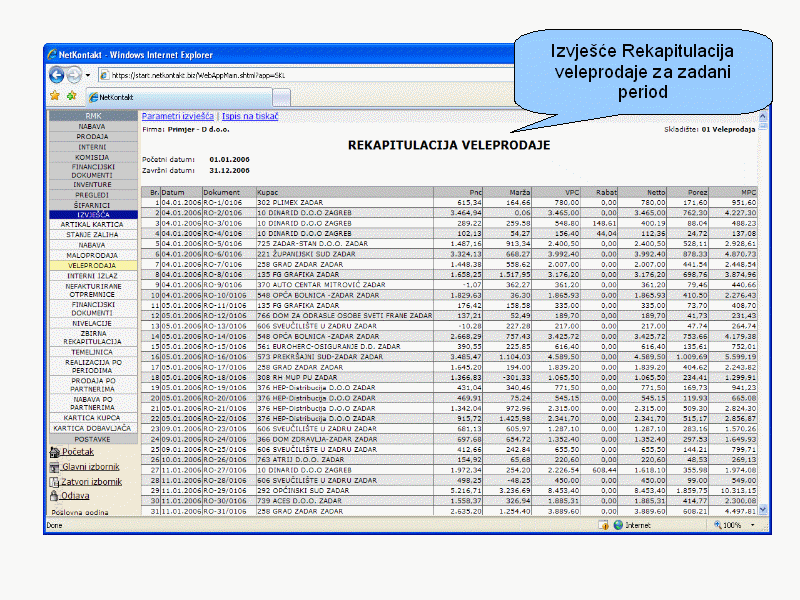Click the Favorites star icon
Viewport: 800px width, 600px height.
click(55, 95)
